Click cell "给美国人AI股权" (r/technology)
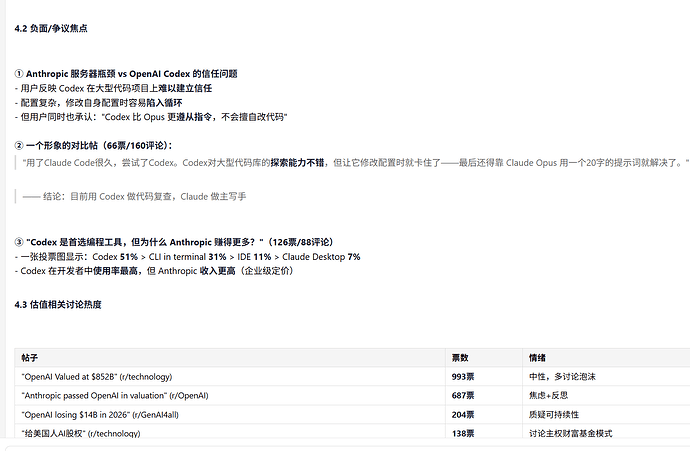The height and width of the screenshot is (451, 690). (x=230, y=432)
